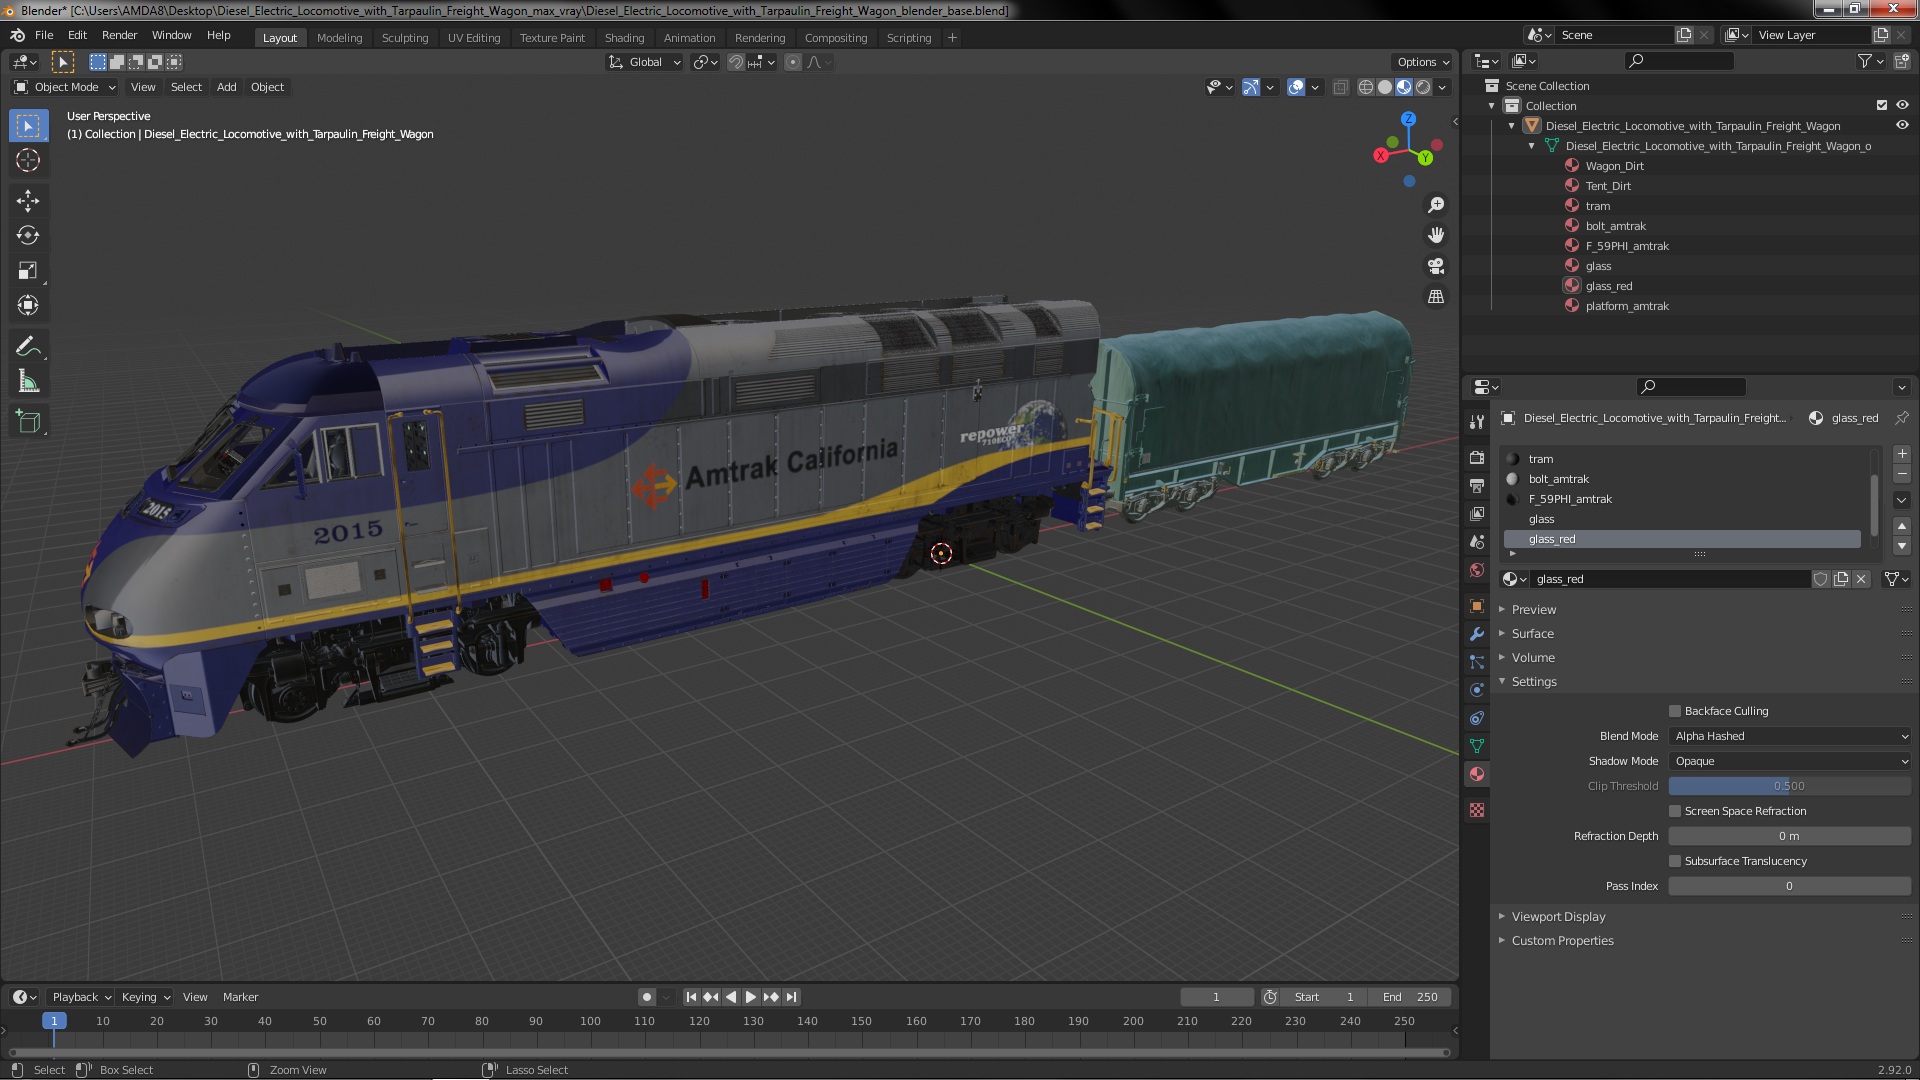Open the Texture properties tab
Screen dimensions: 1920x1080
1477,810
